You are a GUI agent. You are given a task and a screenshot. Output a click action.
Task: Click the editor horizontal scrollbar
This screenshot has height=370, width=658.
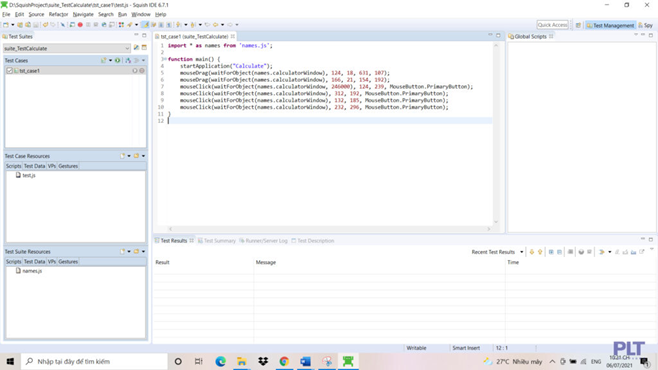(x=329, y=229)
